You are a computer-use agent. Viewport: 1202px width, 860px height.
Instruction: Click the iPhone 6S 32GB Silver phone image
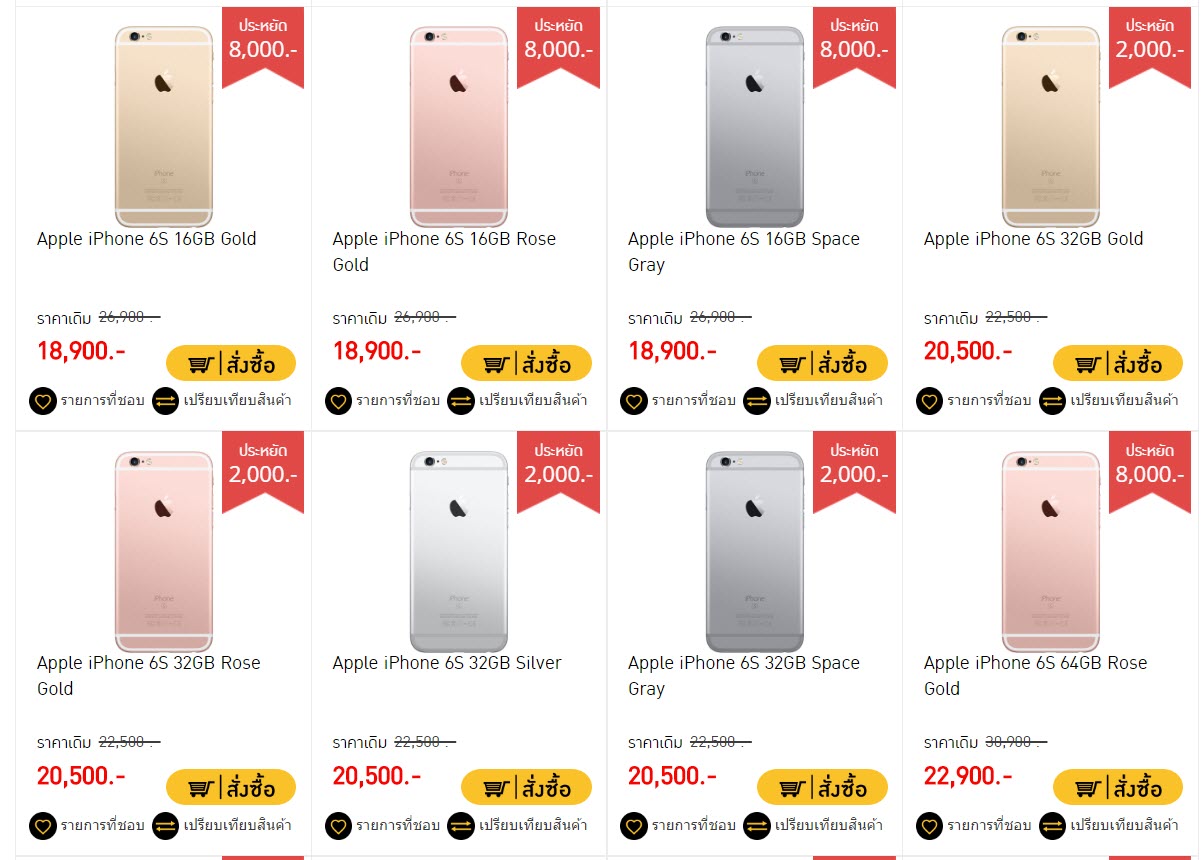(x=459, y=551)
